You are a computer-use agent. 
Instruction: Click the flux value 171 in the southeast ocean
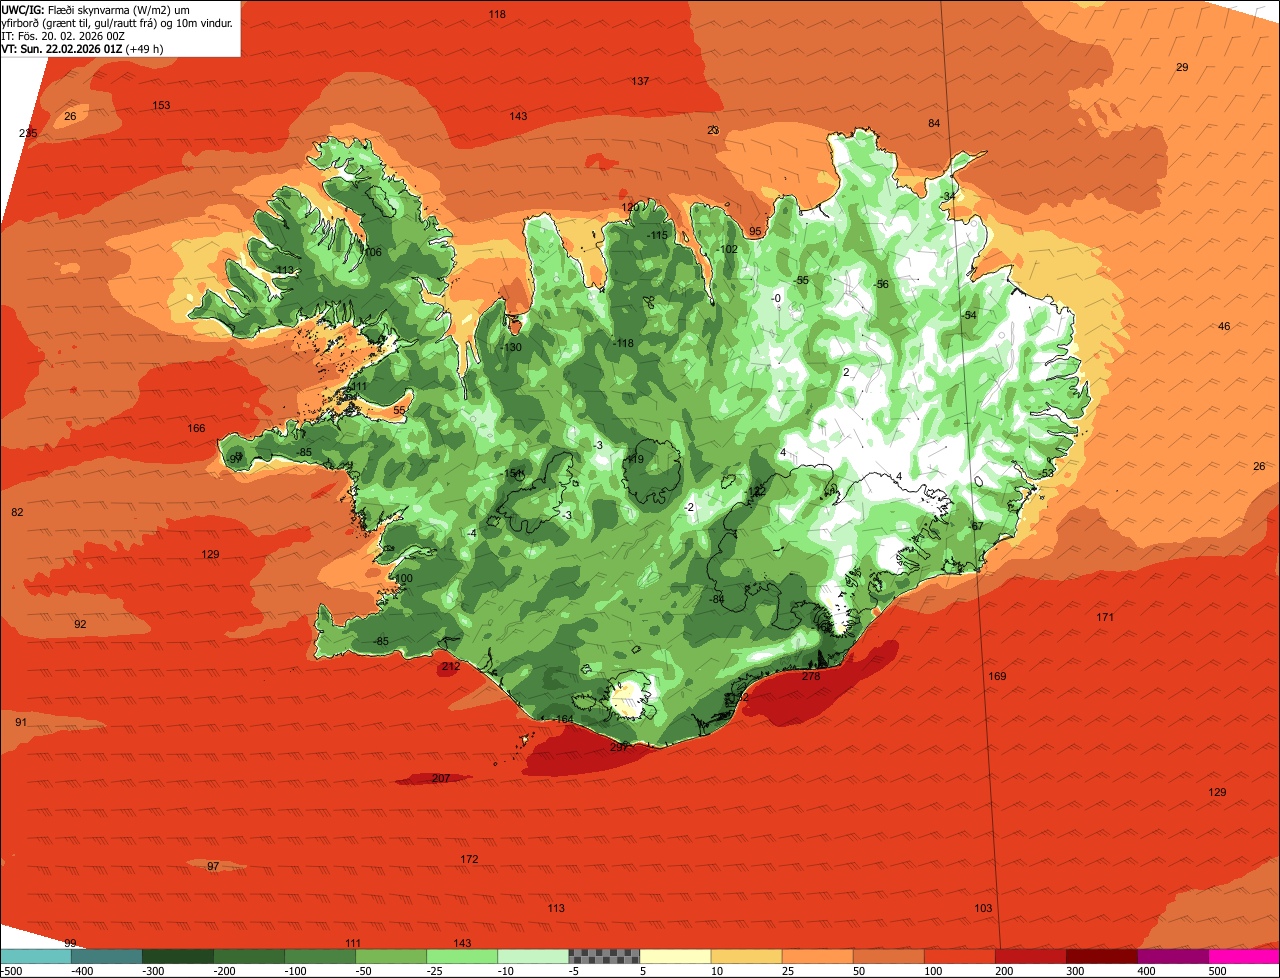[x=1105, y=618]
